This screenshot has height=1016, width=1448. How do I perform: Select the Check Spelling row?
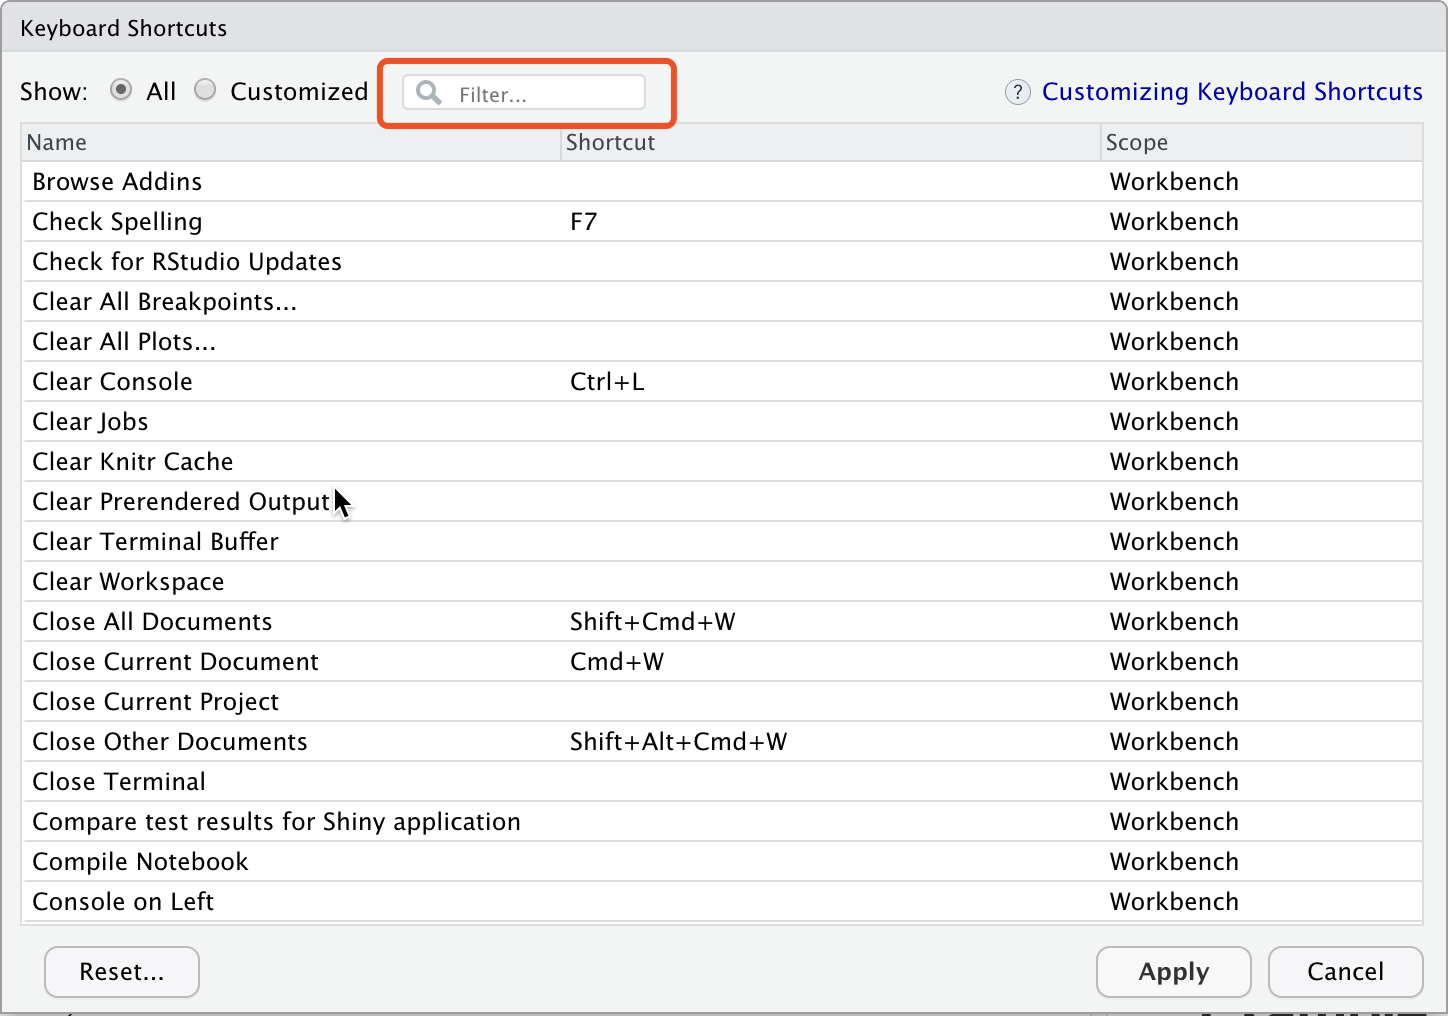coord(117,222)
